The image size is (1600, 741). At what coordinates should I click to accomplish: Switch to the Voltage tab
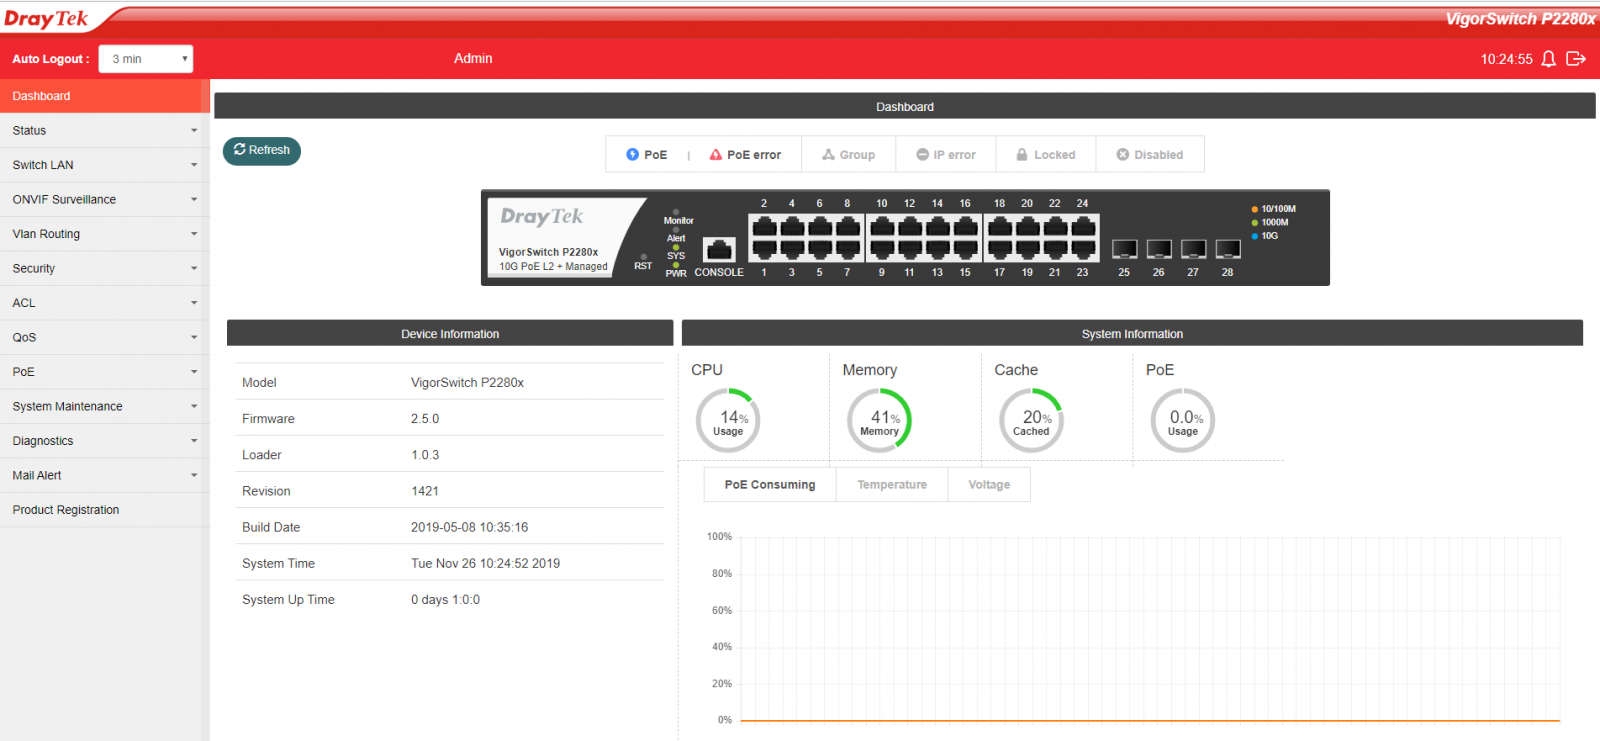pyautogui.click(x=989, y=485)
